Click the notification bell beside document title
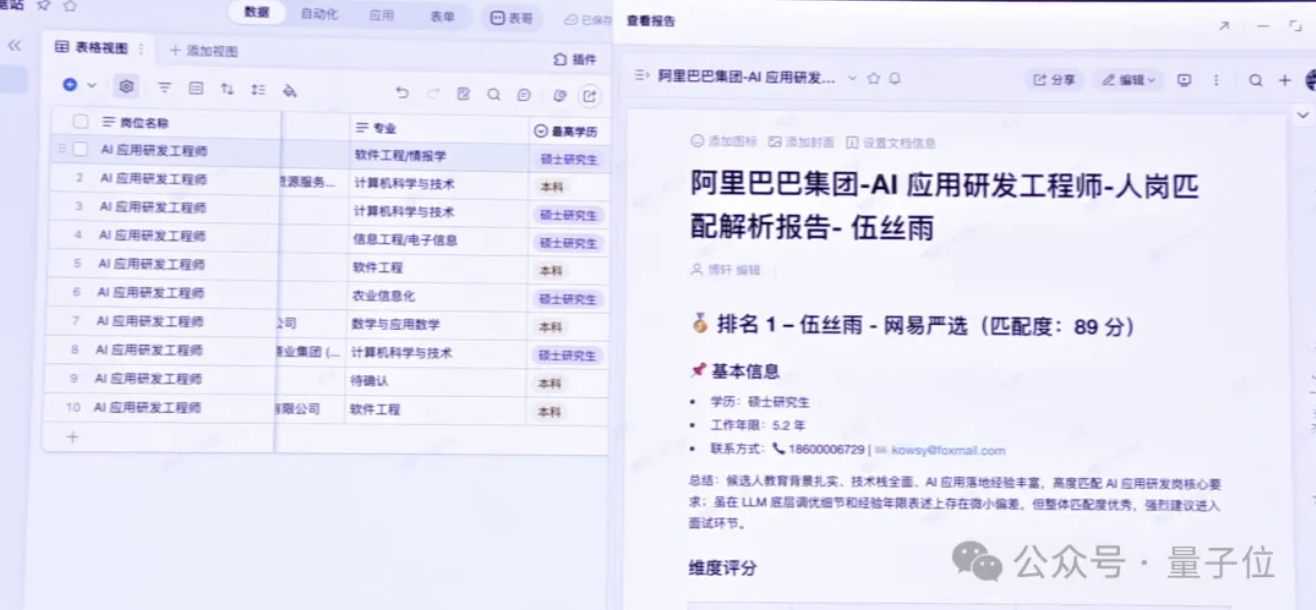Viewport: 1316px width, 610px height. tap(895, 78)
